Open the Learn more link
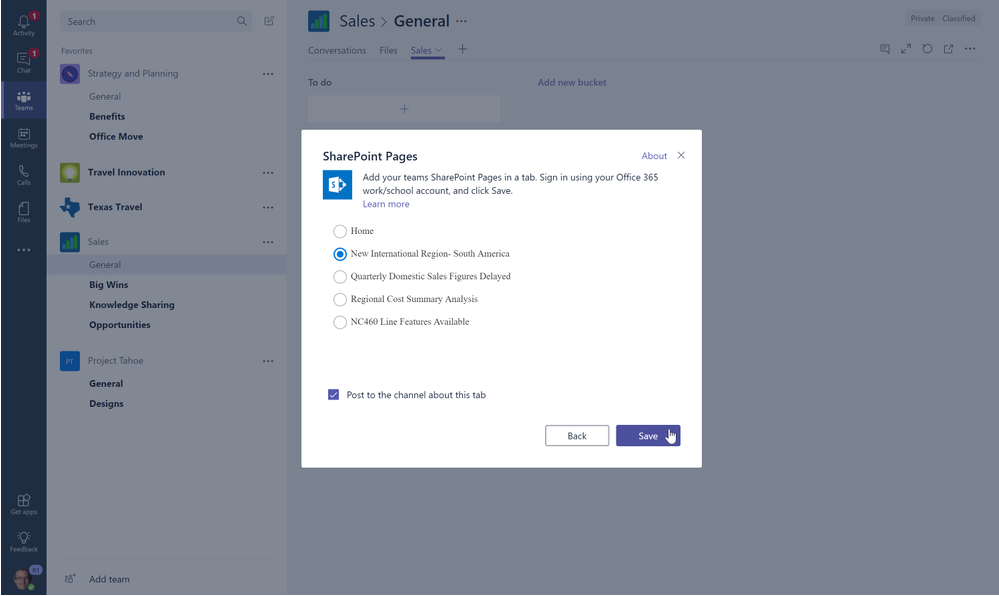This screenshot has height=596, width=999. click(x=386, y=204)
